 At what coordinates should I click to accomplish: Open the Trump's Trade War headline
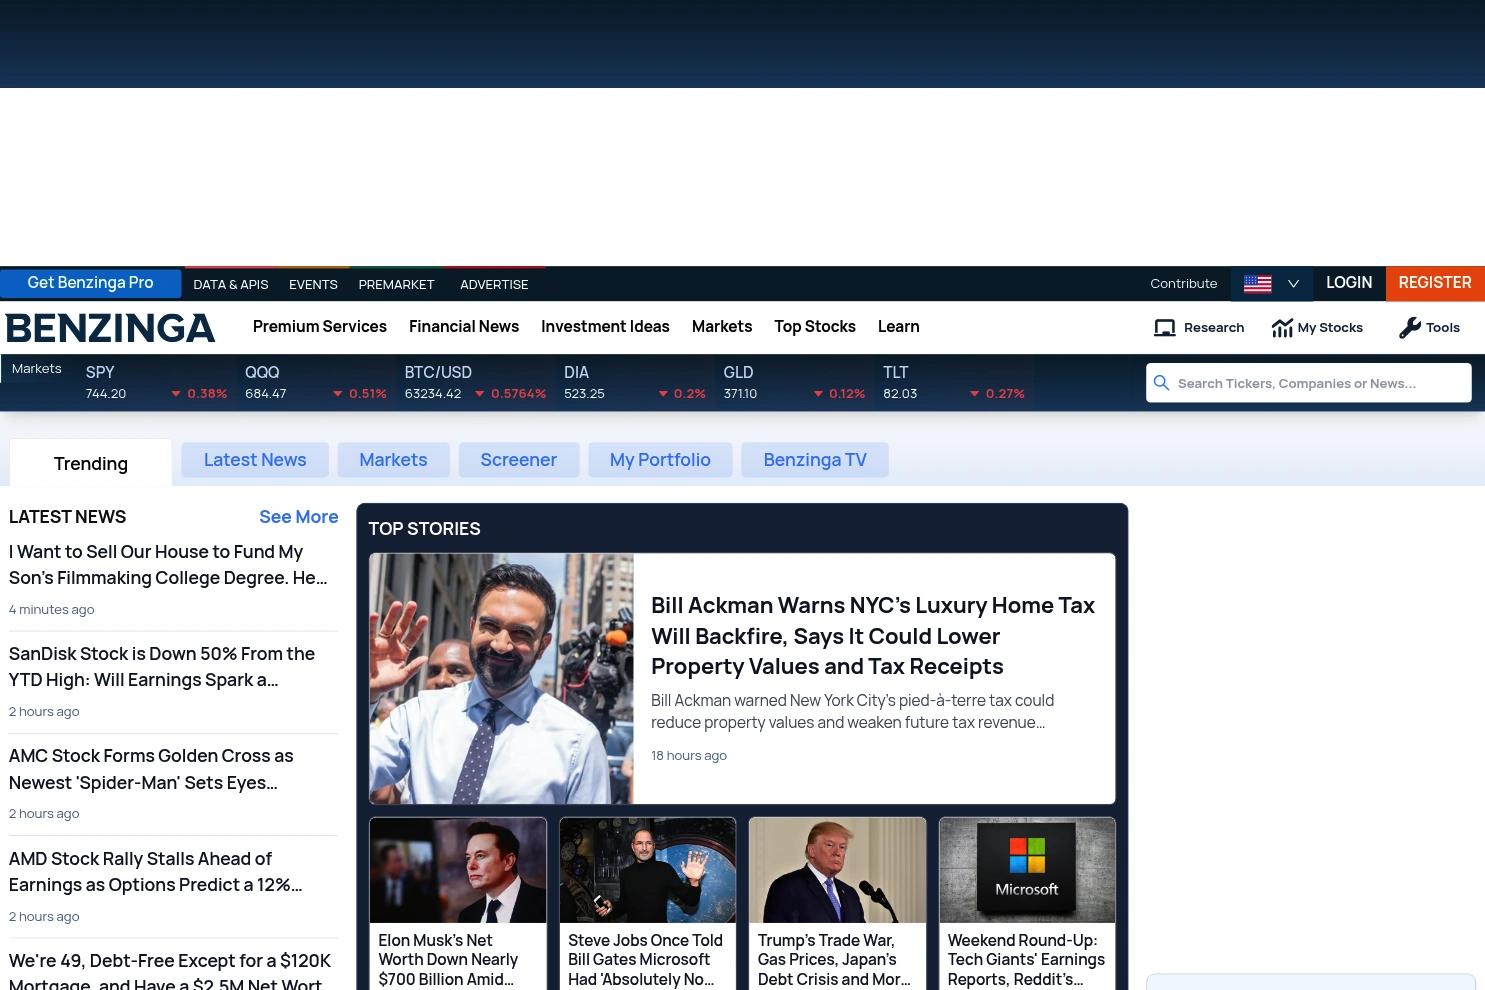click(x=834, y=960)
